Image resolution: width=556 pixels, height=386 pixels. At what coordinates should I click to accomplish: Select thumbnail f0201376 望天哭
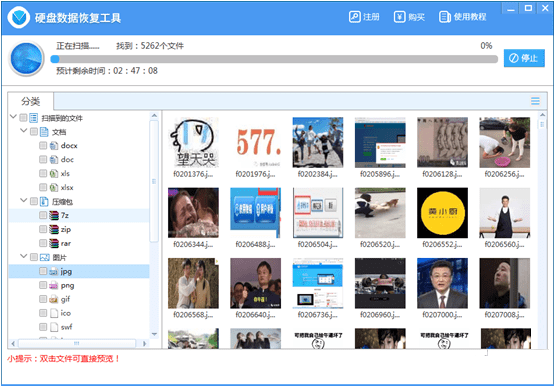[x=193, y=142]
